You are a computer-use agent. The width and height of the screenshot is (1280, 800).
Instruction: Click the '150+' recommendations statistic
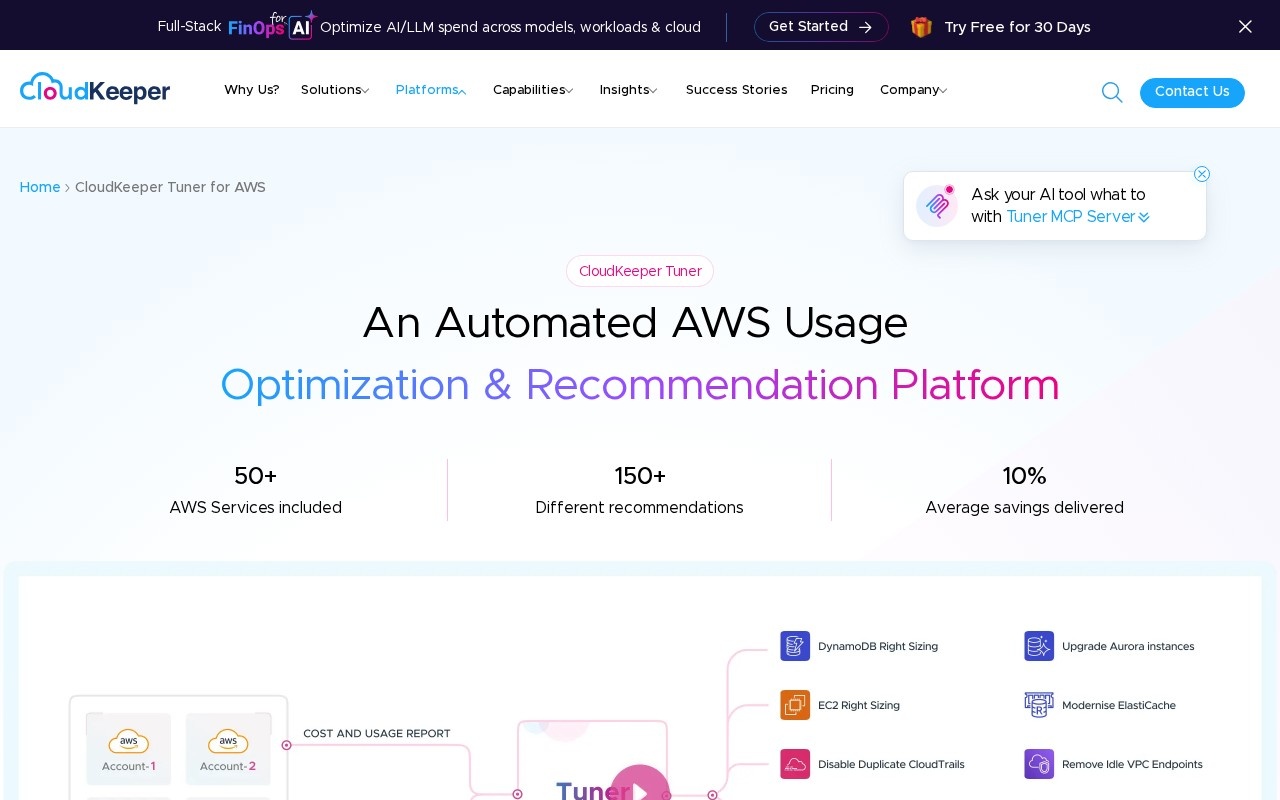pos(640,476)
